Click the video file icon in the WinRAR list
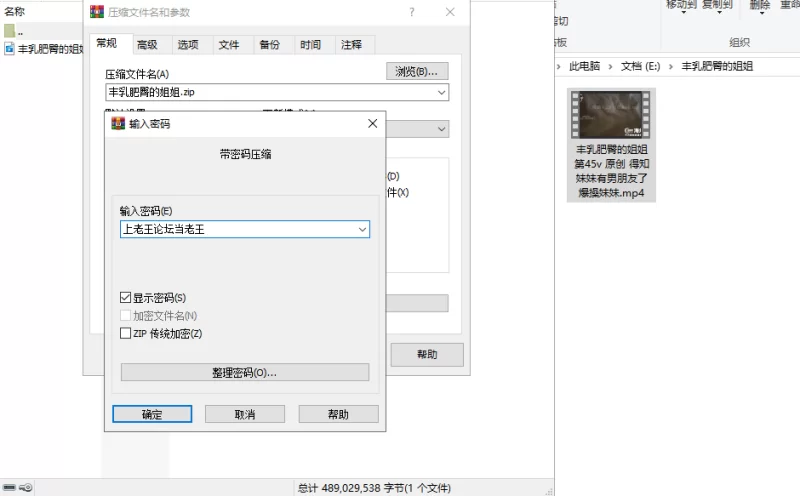This screenshot has height=496, width=800. [9, 48]
